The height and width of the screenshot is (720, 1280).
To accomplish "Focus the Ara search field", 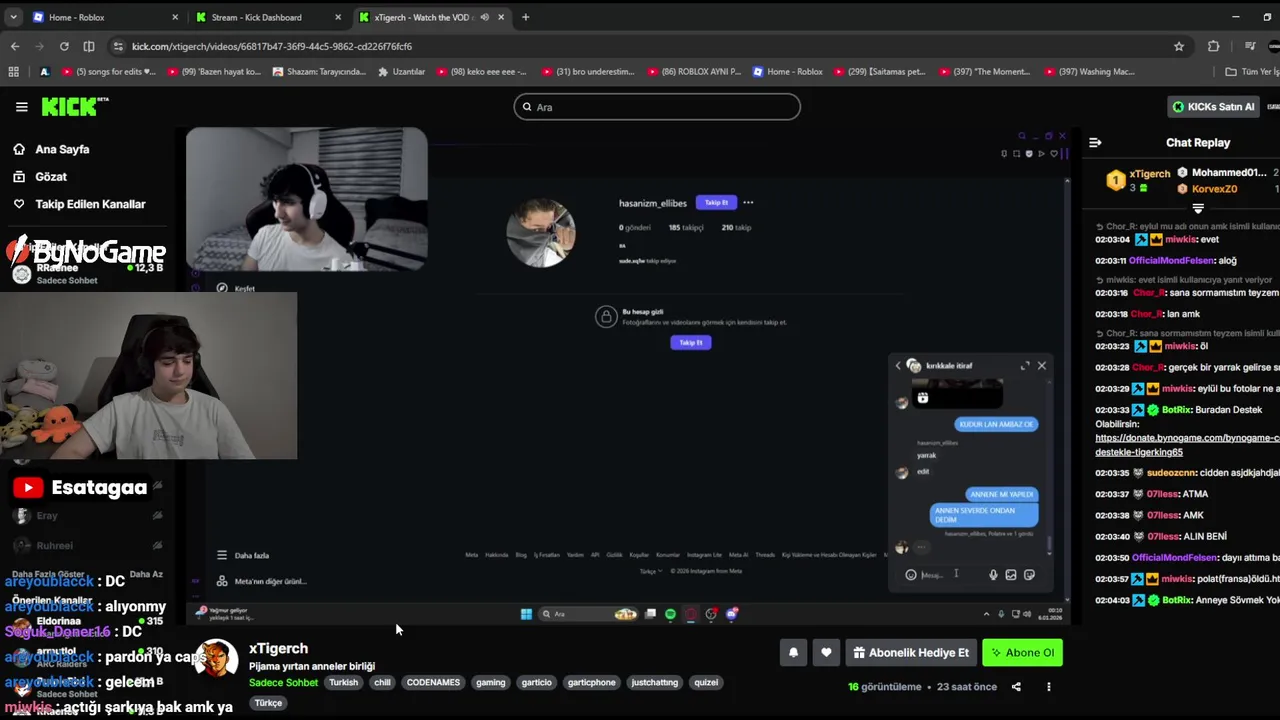I will 657,107.
